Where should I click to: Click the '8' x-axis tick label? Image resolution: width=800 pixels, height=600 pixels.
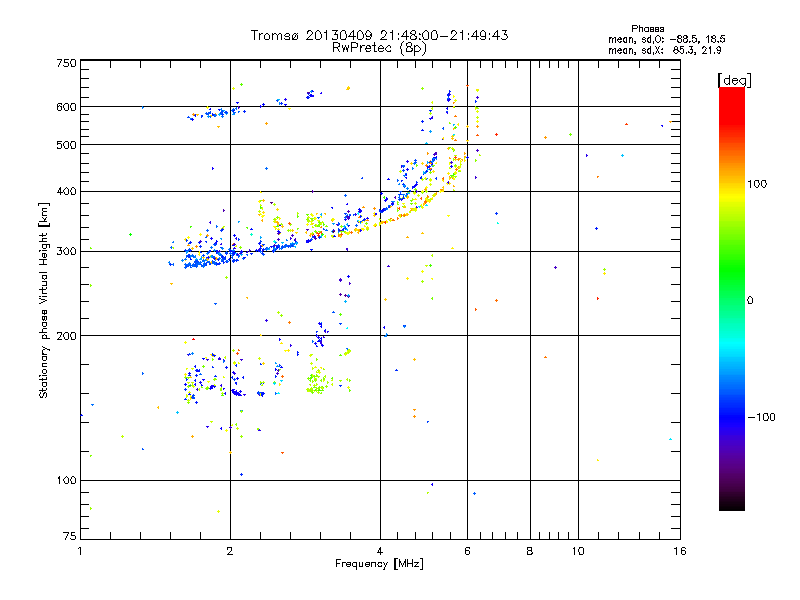pyautogui.click(x=530, y=551)
